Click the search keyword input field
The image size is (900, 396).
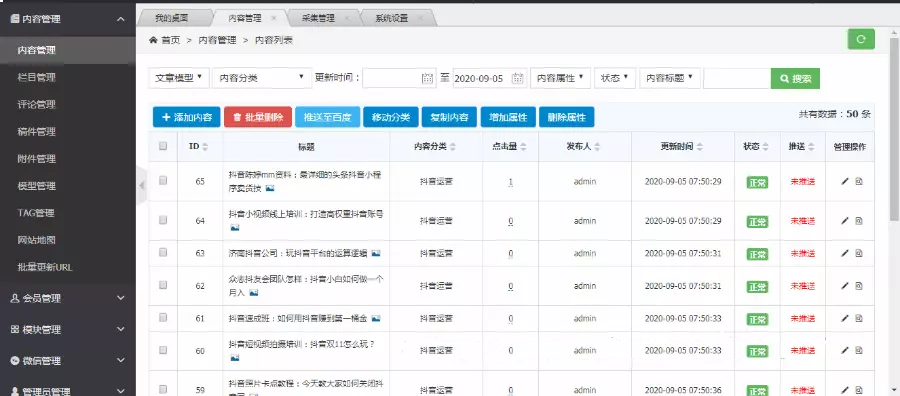click(x=737, y=79)
